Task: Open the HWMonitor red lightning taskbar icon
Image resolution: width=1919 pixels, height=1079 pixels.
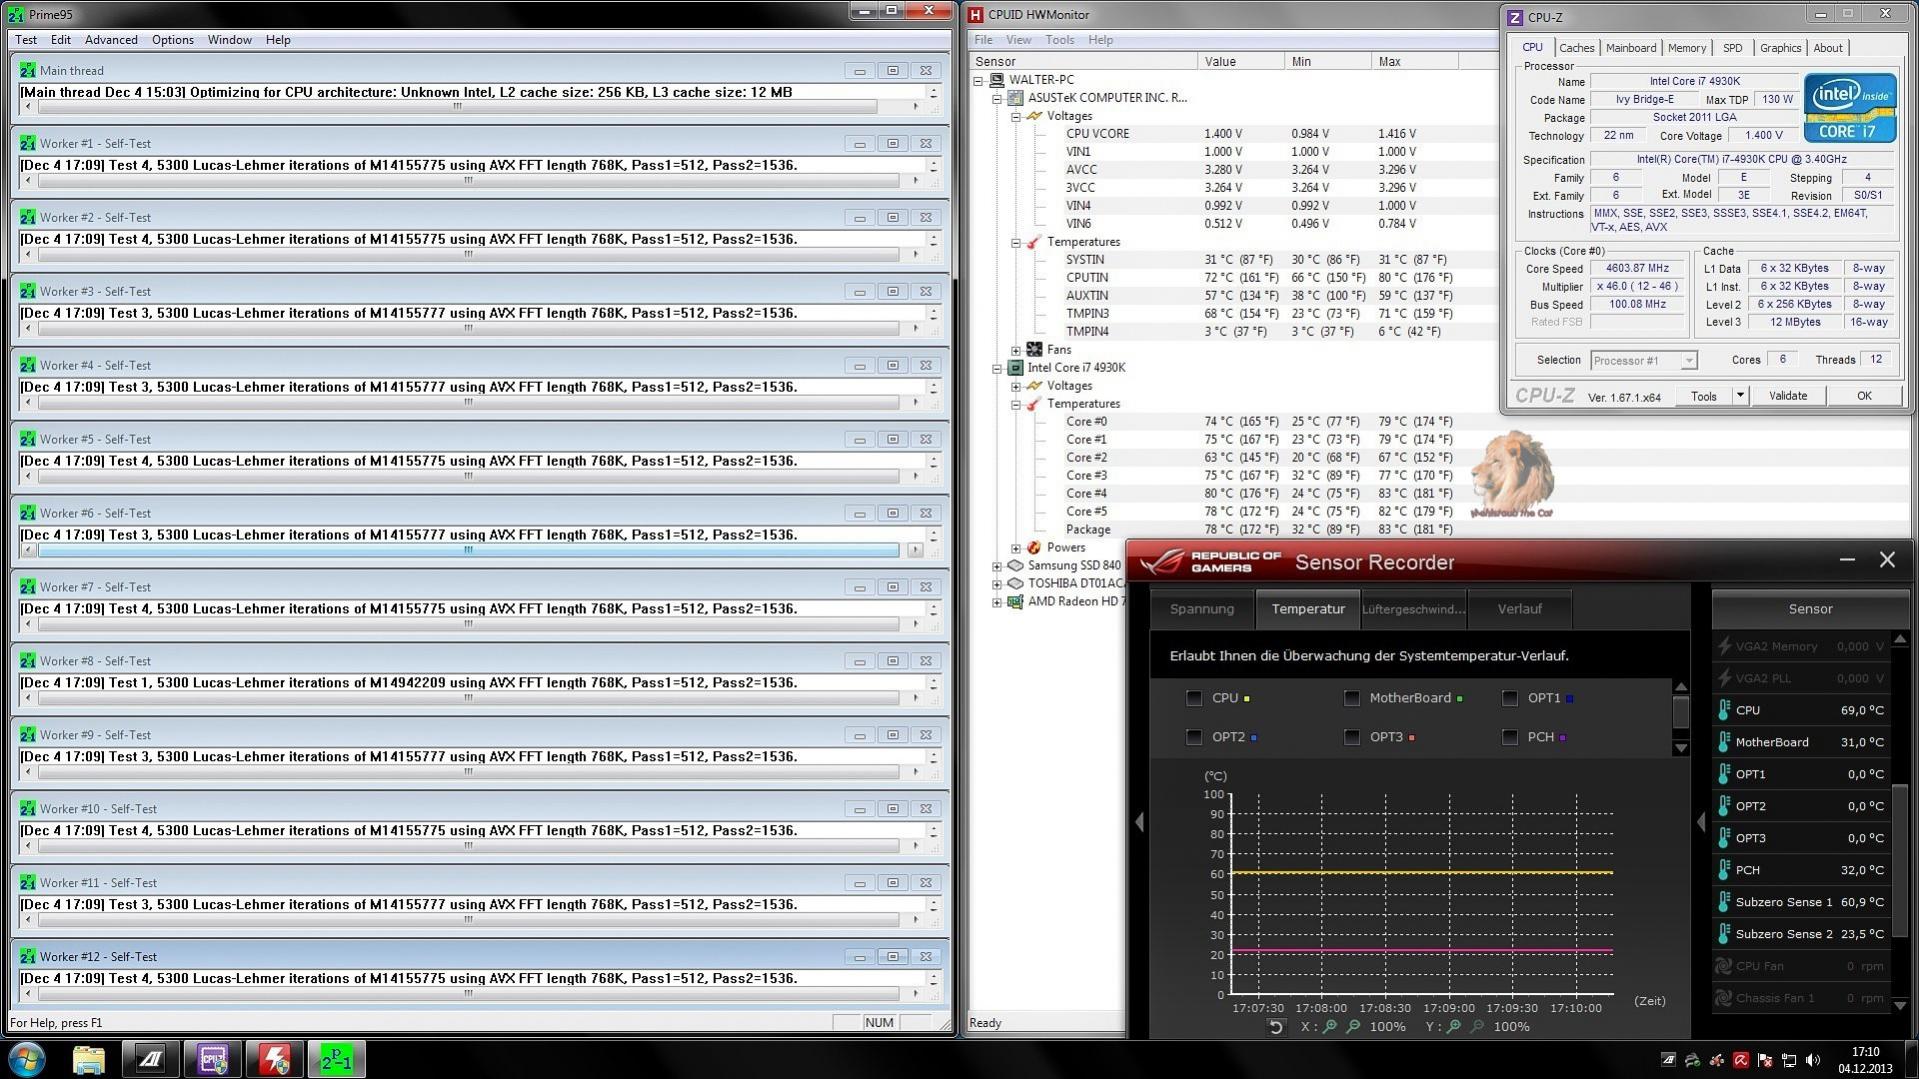Action: pos(274,1059)
